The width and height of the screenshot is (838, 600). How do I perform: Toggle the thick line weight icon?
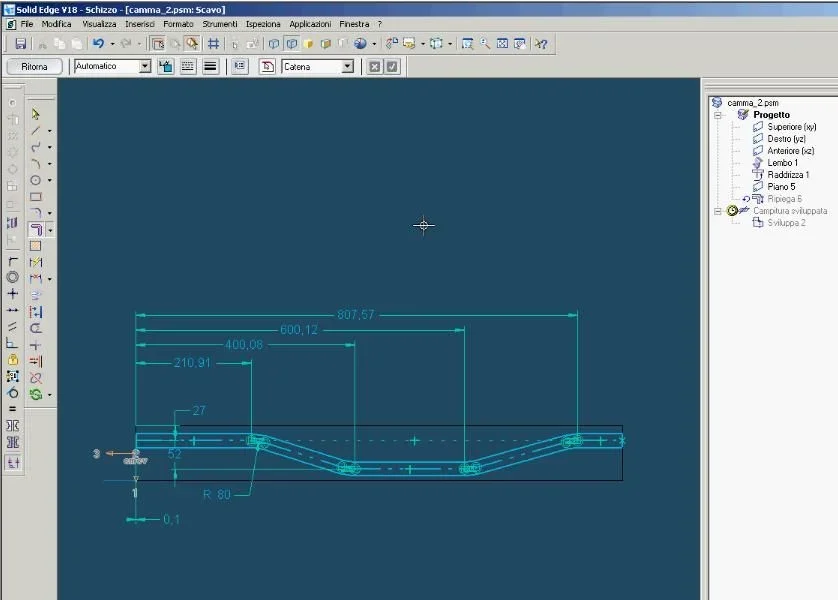[x=211, y=66]
